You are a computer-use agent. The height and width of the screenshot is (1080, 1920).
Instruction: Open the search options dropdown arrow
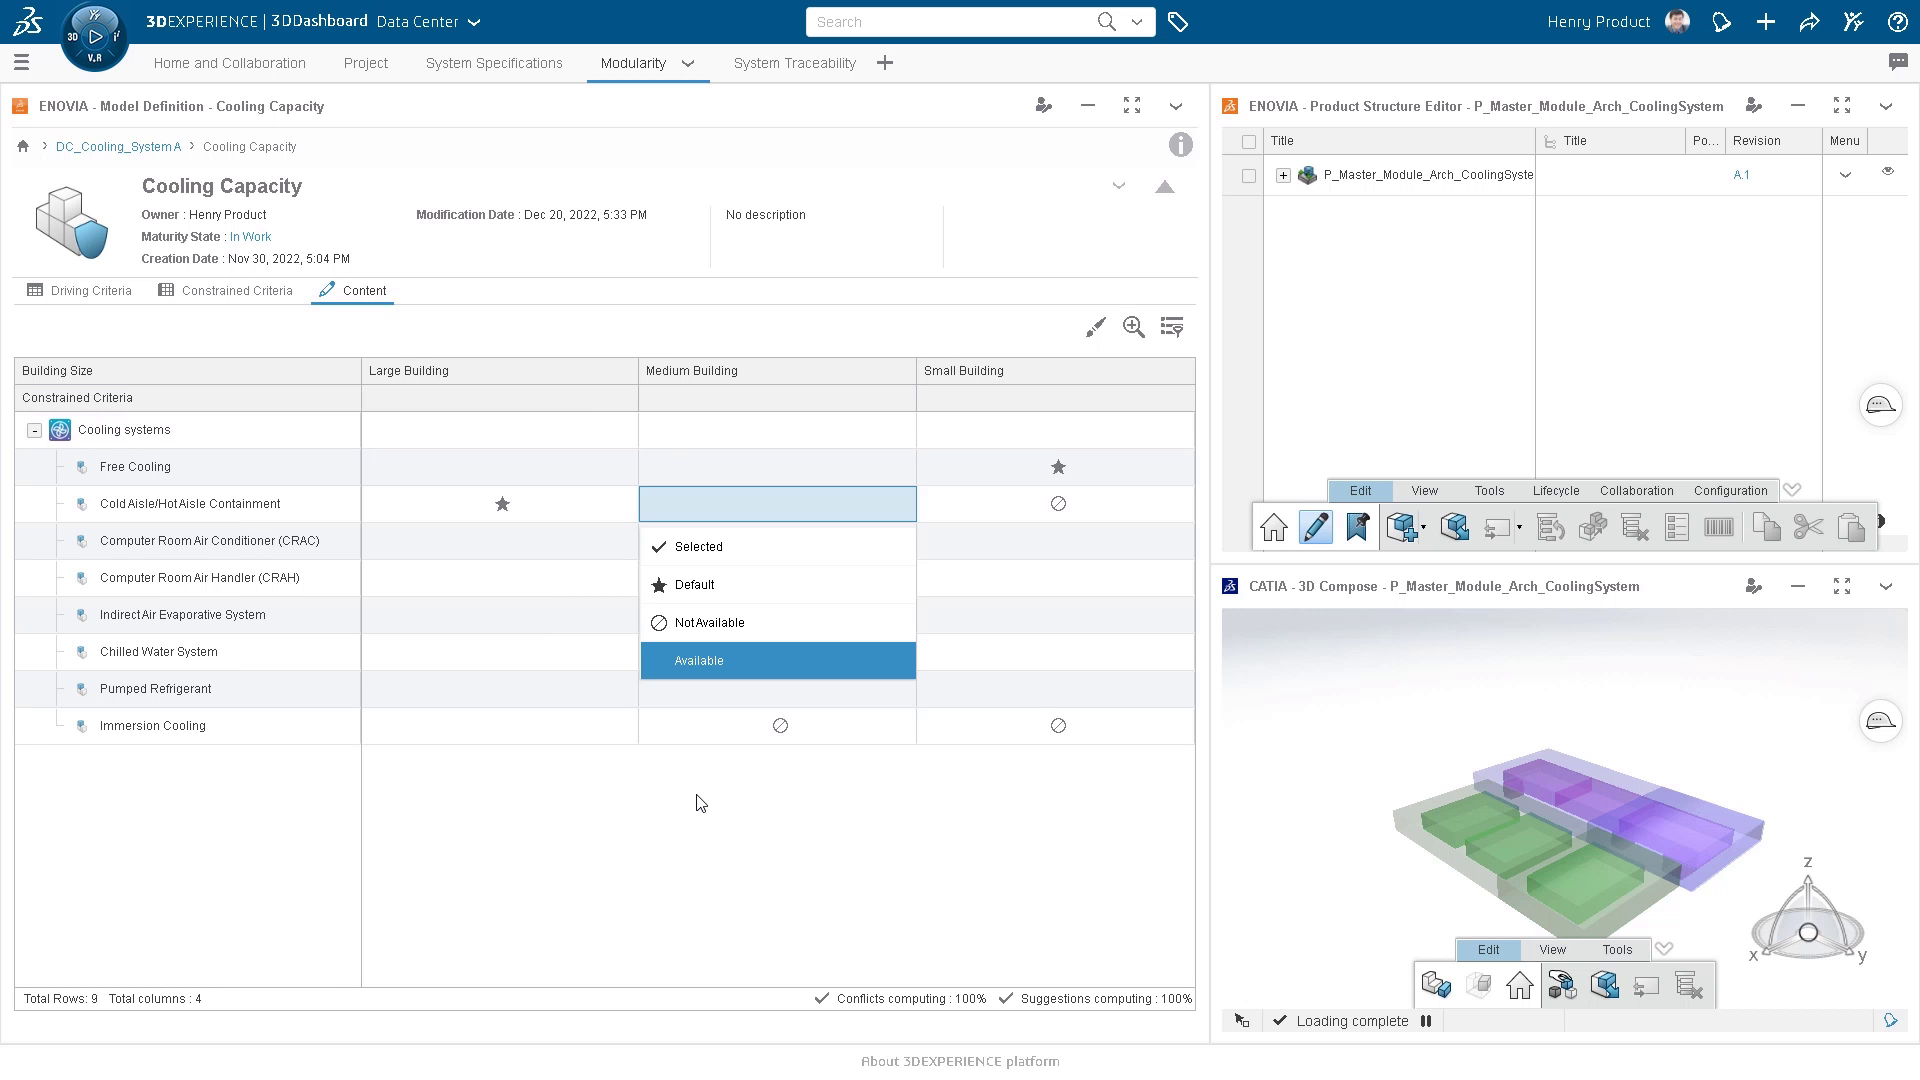click(1137, 22)
